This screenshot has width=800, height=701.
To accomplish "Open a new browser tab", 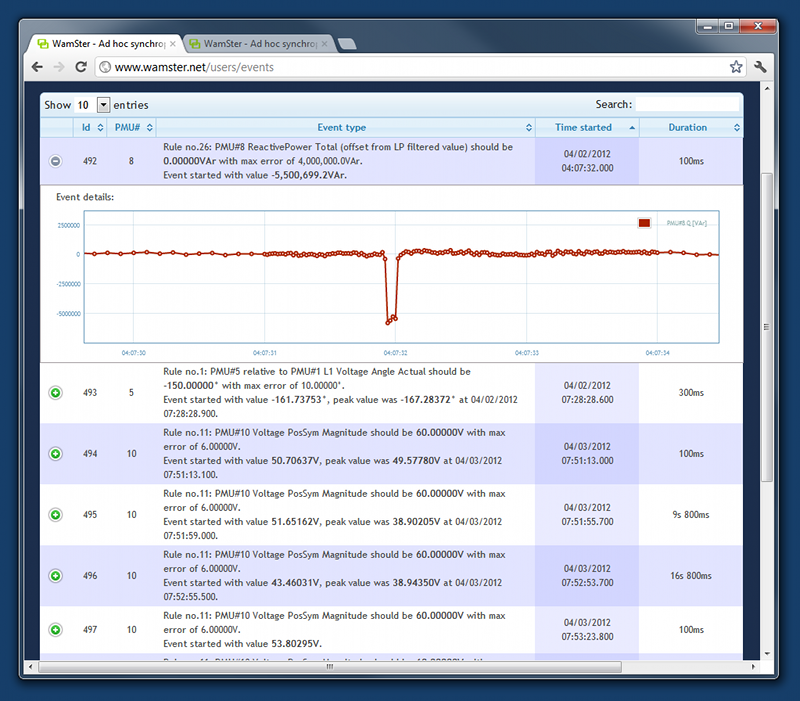I will (x=348, y=44).
